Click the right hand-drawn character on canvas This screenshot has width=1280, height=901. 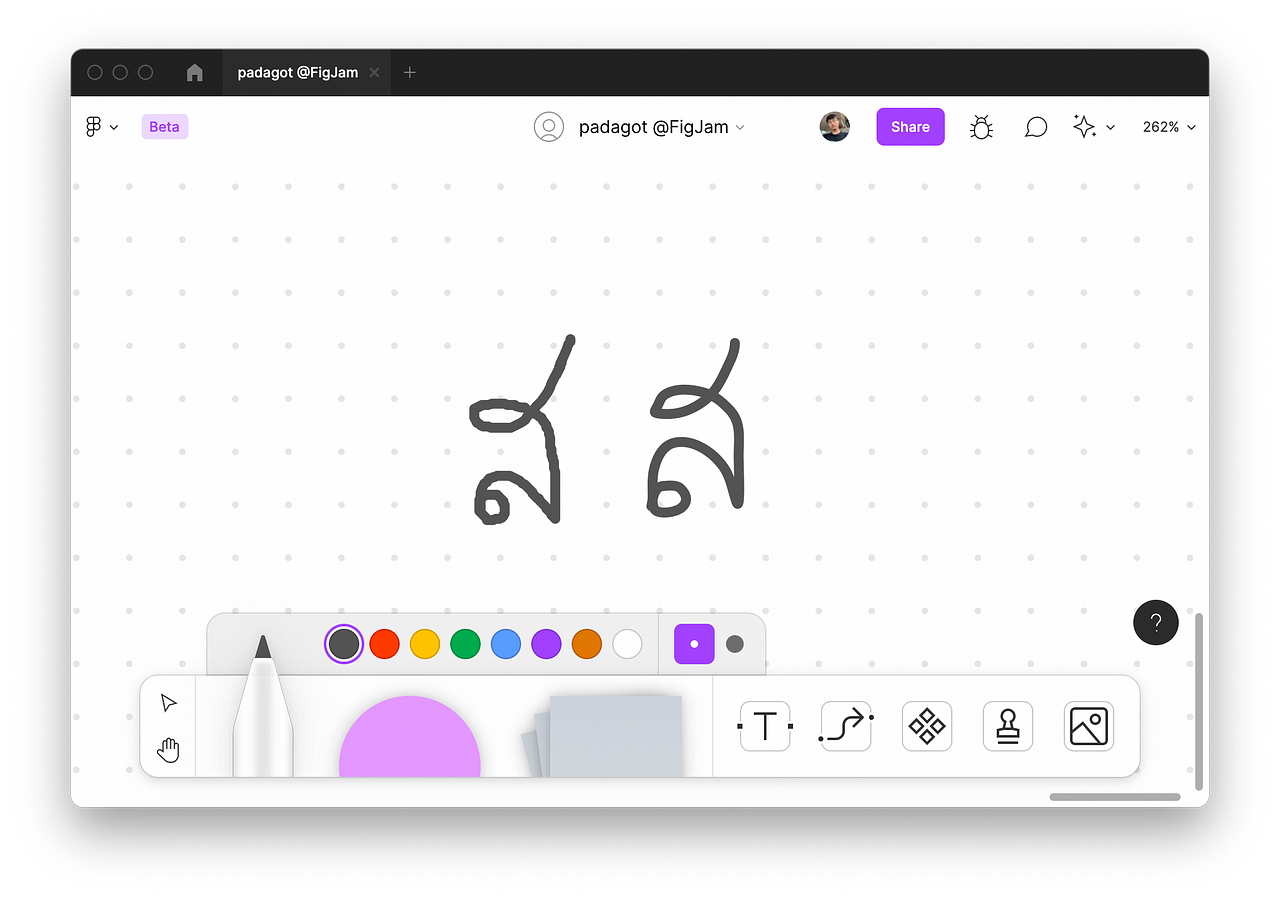coord(697,428)
